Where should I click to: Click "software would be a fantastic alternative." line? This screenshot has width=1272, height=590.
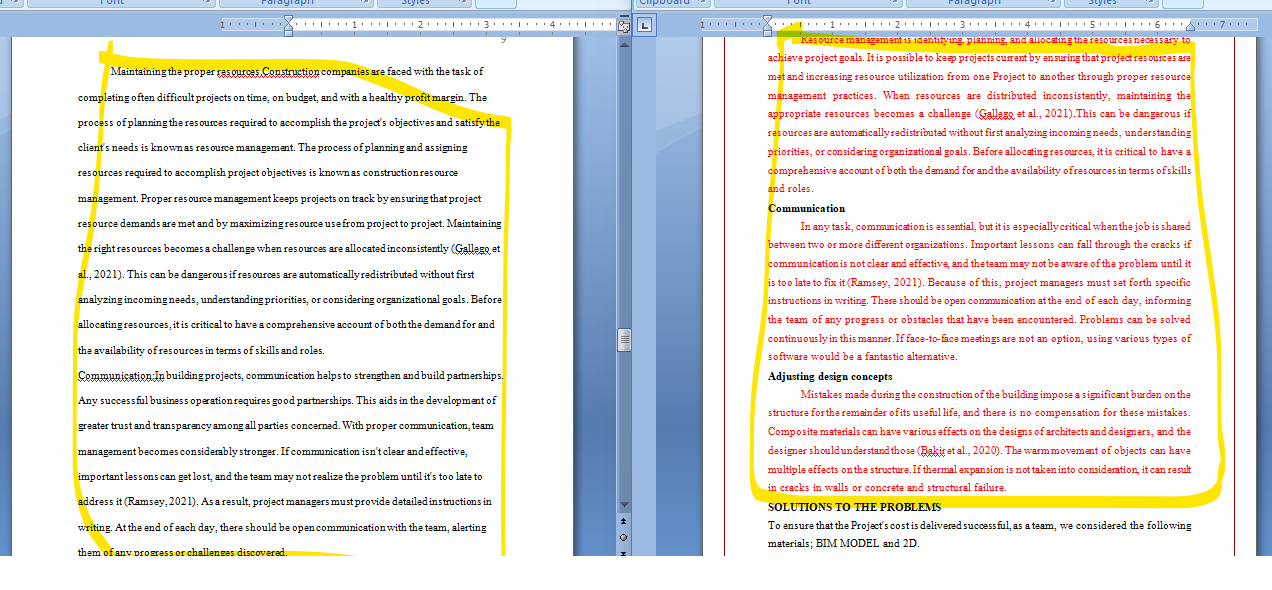coord(862,356)
